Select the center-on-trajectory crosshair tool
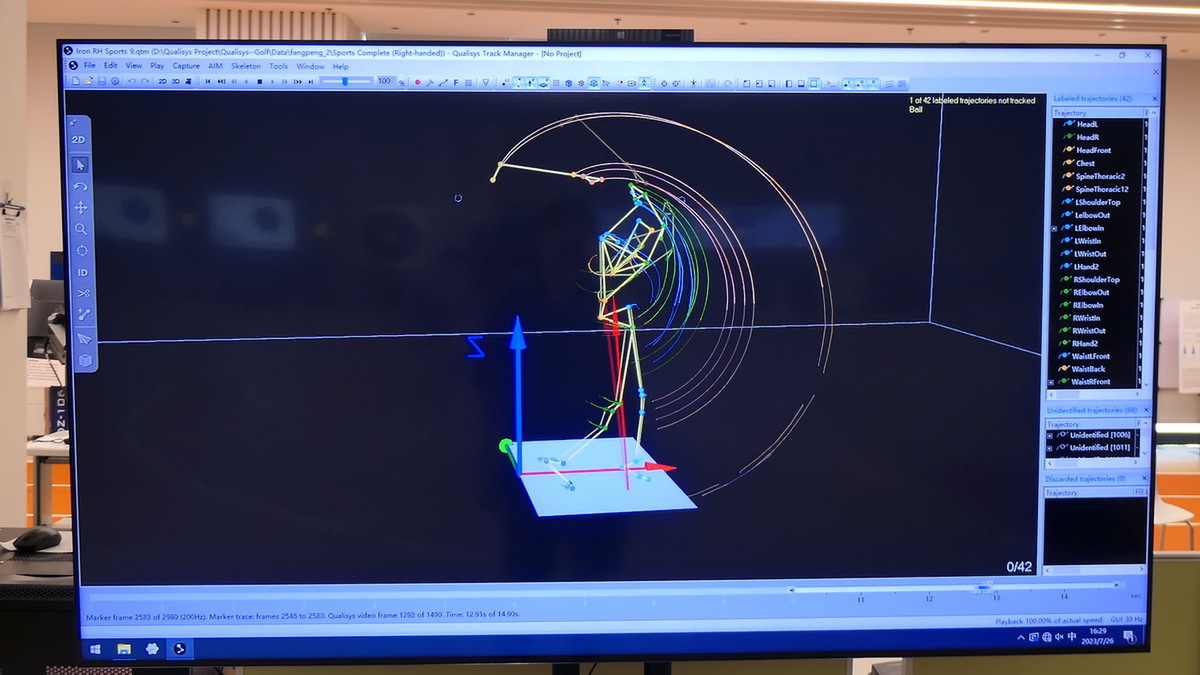1200x675 pixels. pyautogui.click(x=81, y=250)
